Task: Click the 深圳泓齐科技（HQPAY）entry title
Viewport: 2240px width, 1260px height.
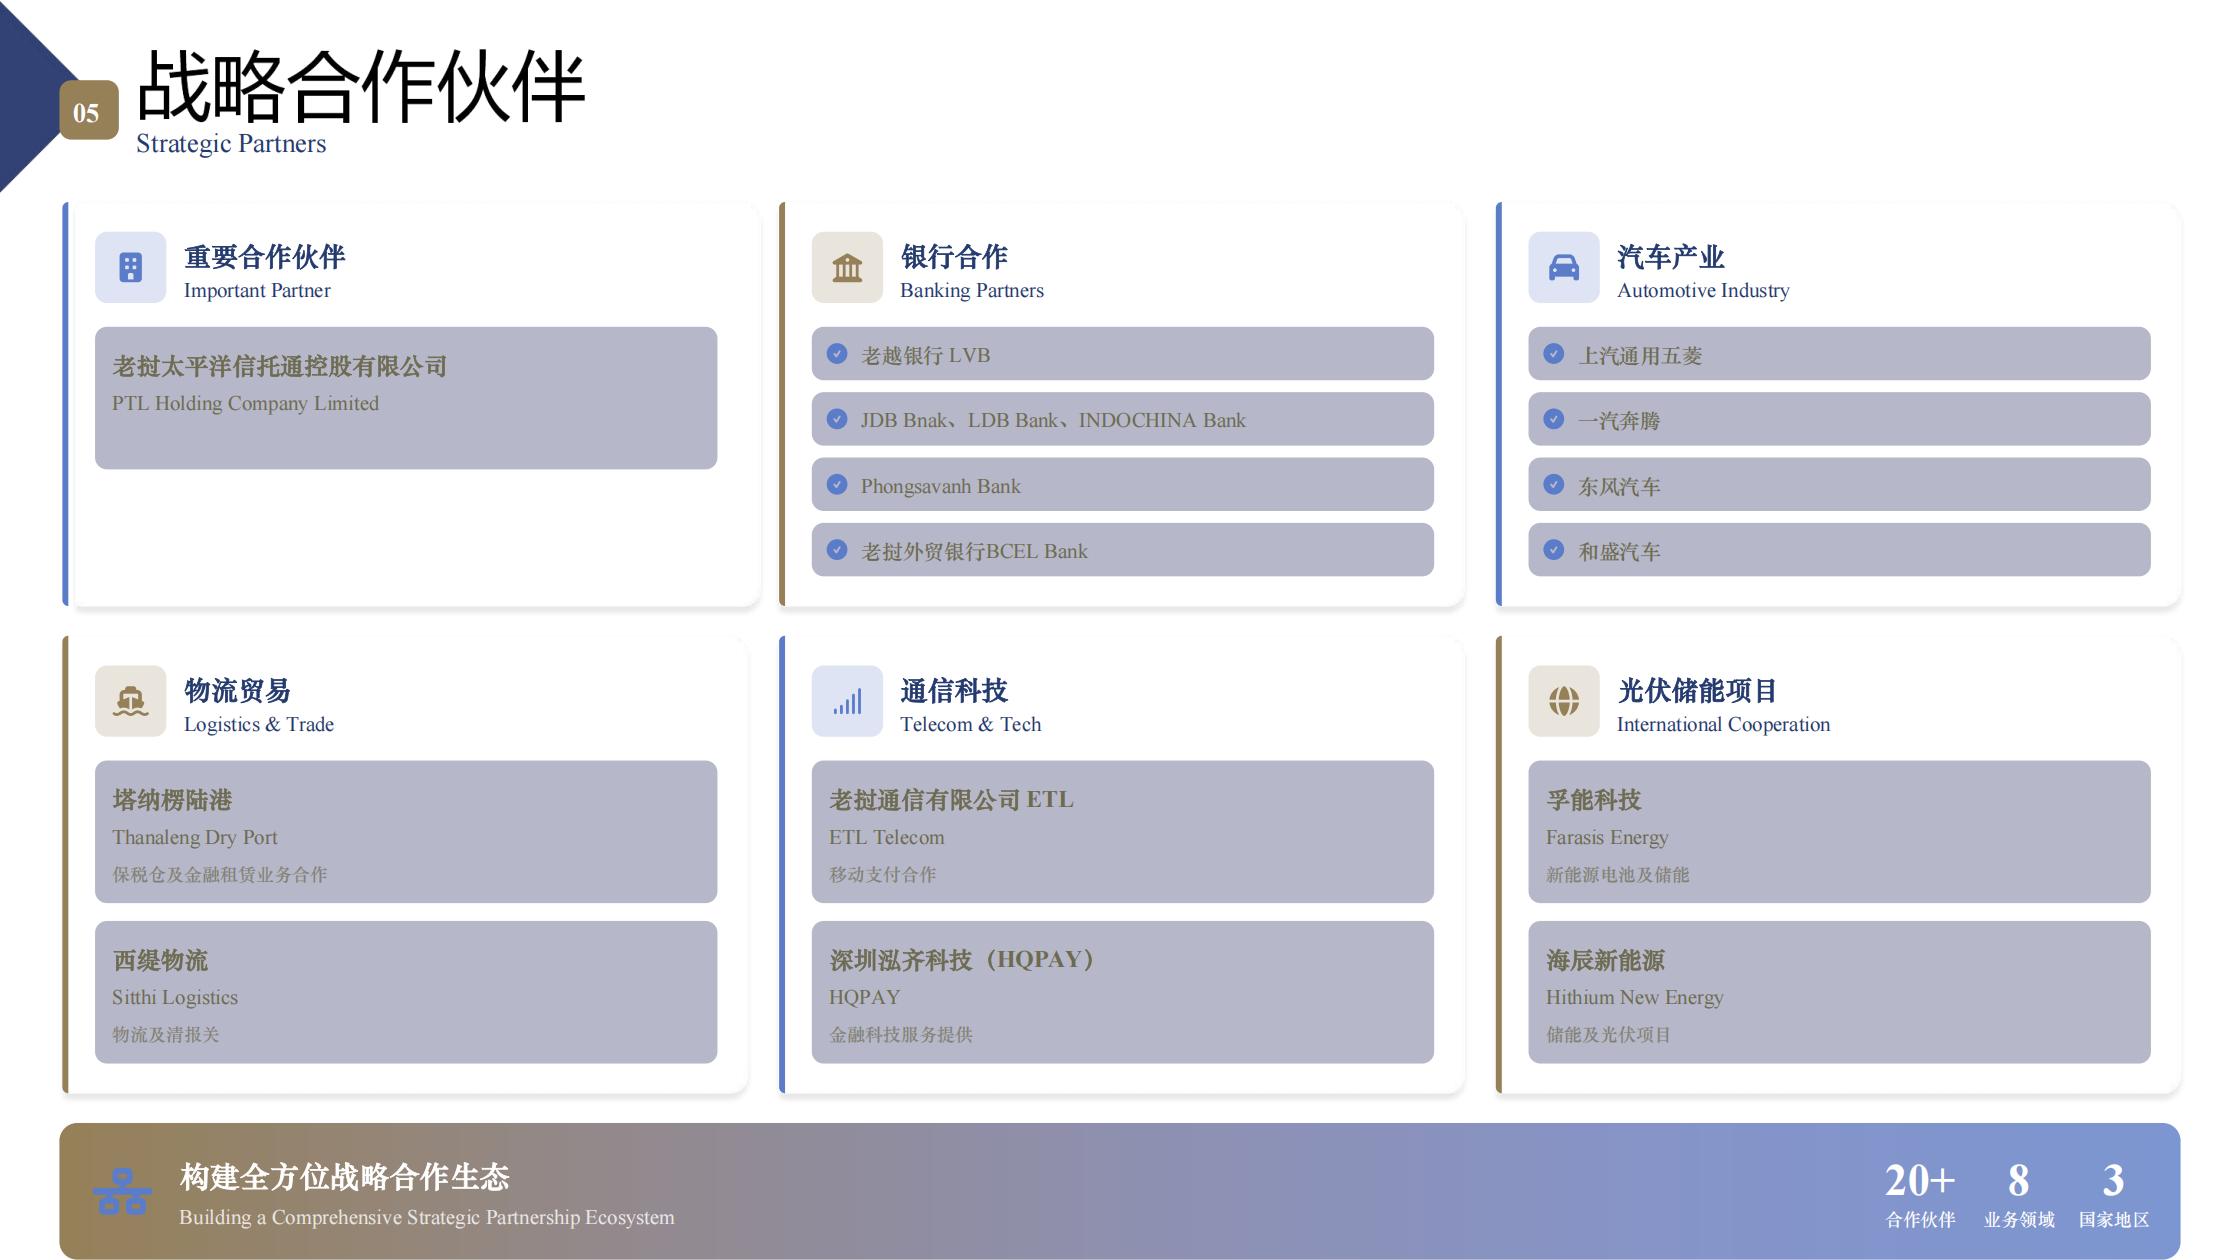Action: (x=962, y=960)
